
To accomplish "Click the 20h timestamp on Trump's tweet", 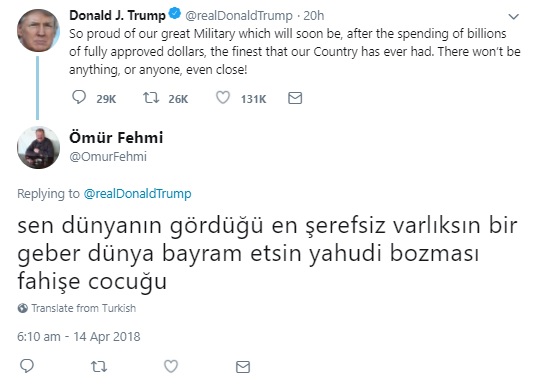I will tap(314, 15).
